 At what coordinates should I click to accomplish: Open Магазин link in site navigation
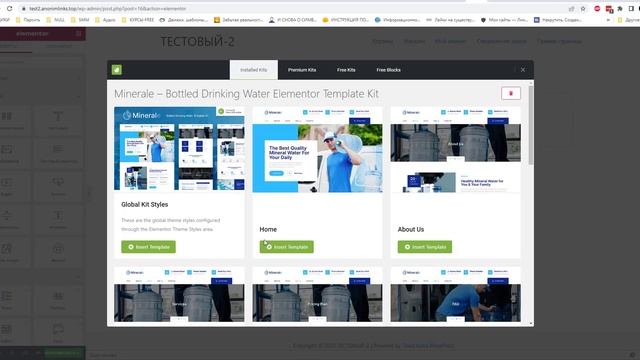[x=414, y=41]
